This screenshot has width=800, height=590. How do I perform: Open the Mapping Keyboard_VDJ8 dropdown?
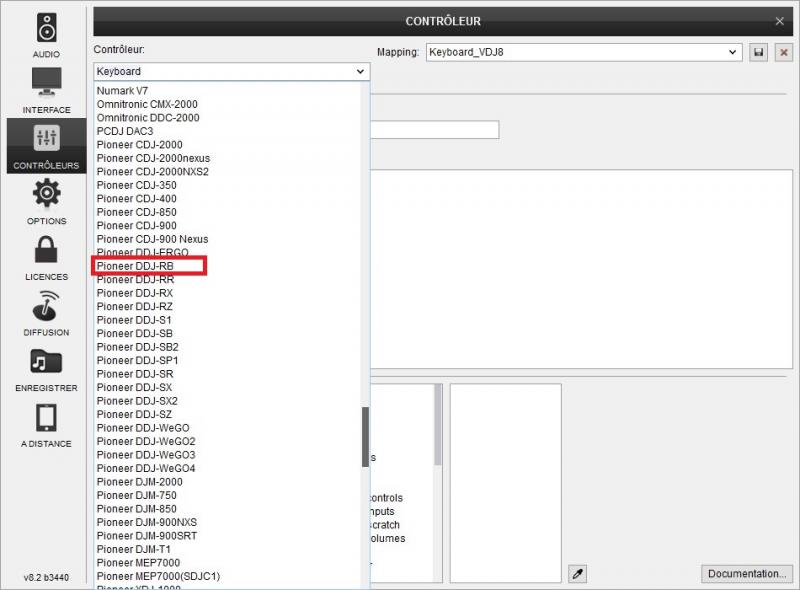point(583,52)
